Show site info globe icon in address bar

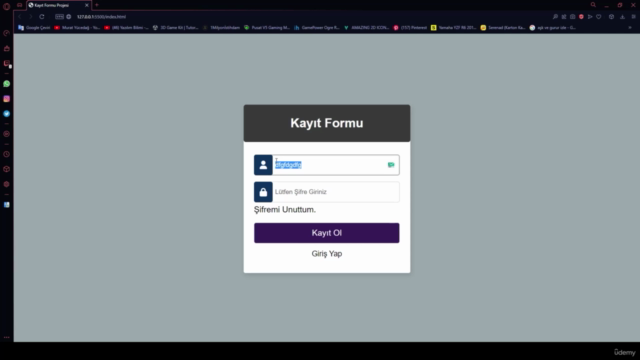point(69,17)
